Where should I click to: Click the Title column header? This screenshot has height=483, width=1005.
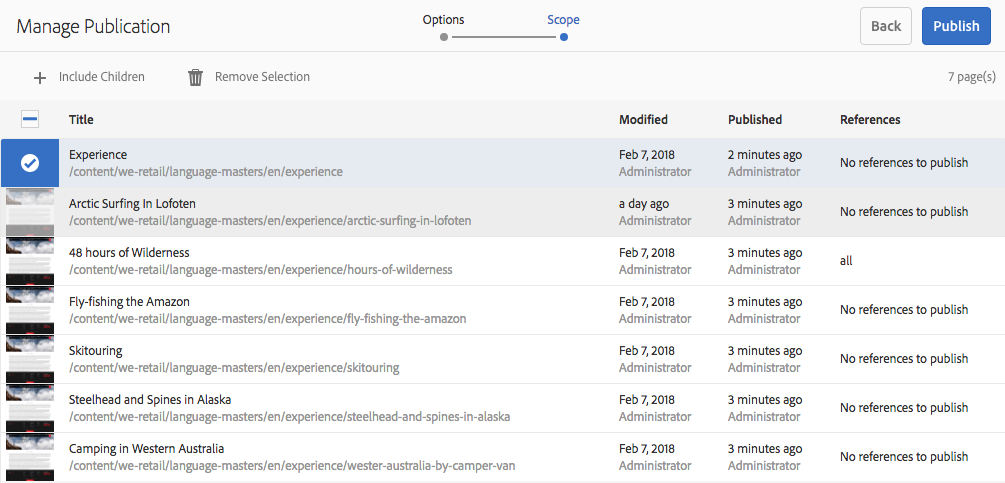[81, 120]
